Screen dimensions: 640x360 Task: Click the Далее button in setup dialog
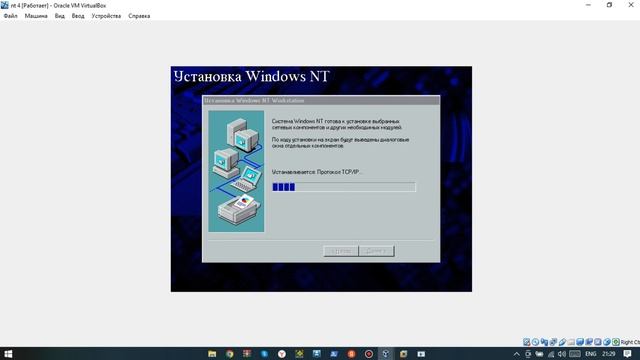[376, 251]
